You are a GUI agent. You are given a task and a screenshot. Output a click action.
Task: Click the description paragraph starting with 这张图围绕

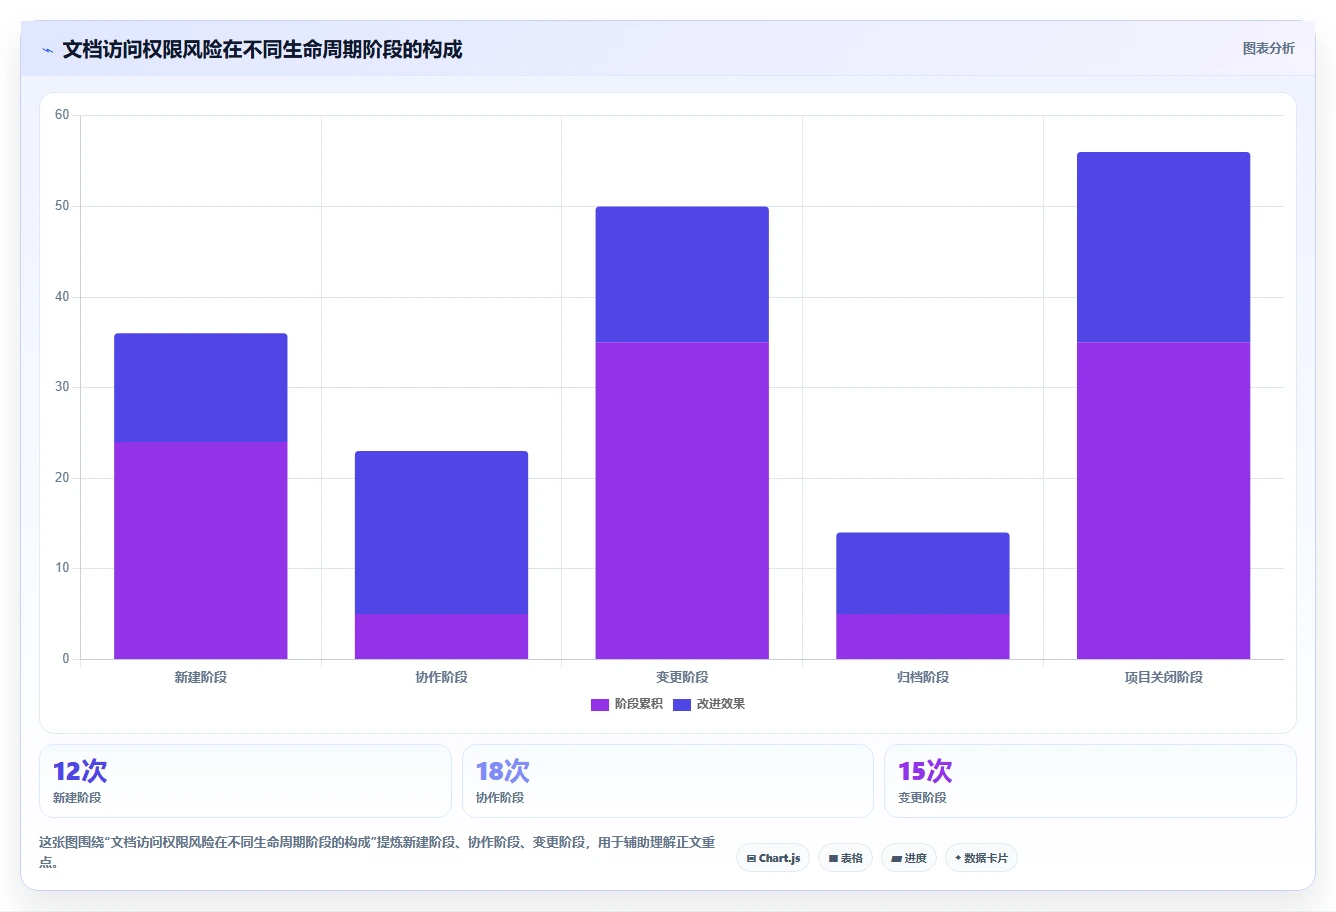pyautogui.click(x=377, y=852)
